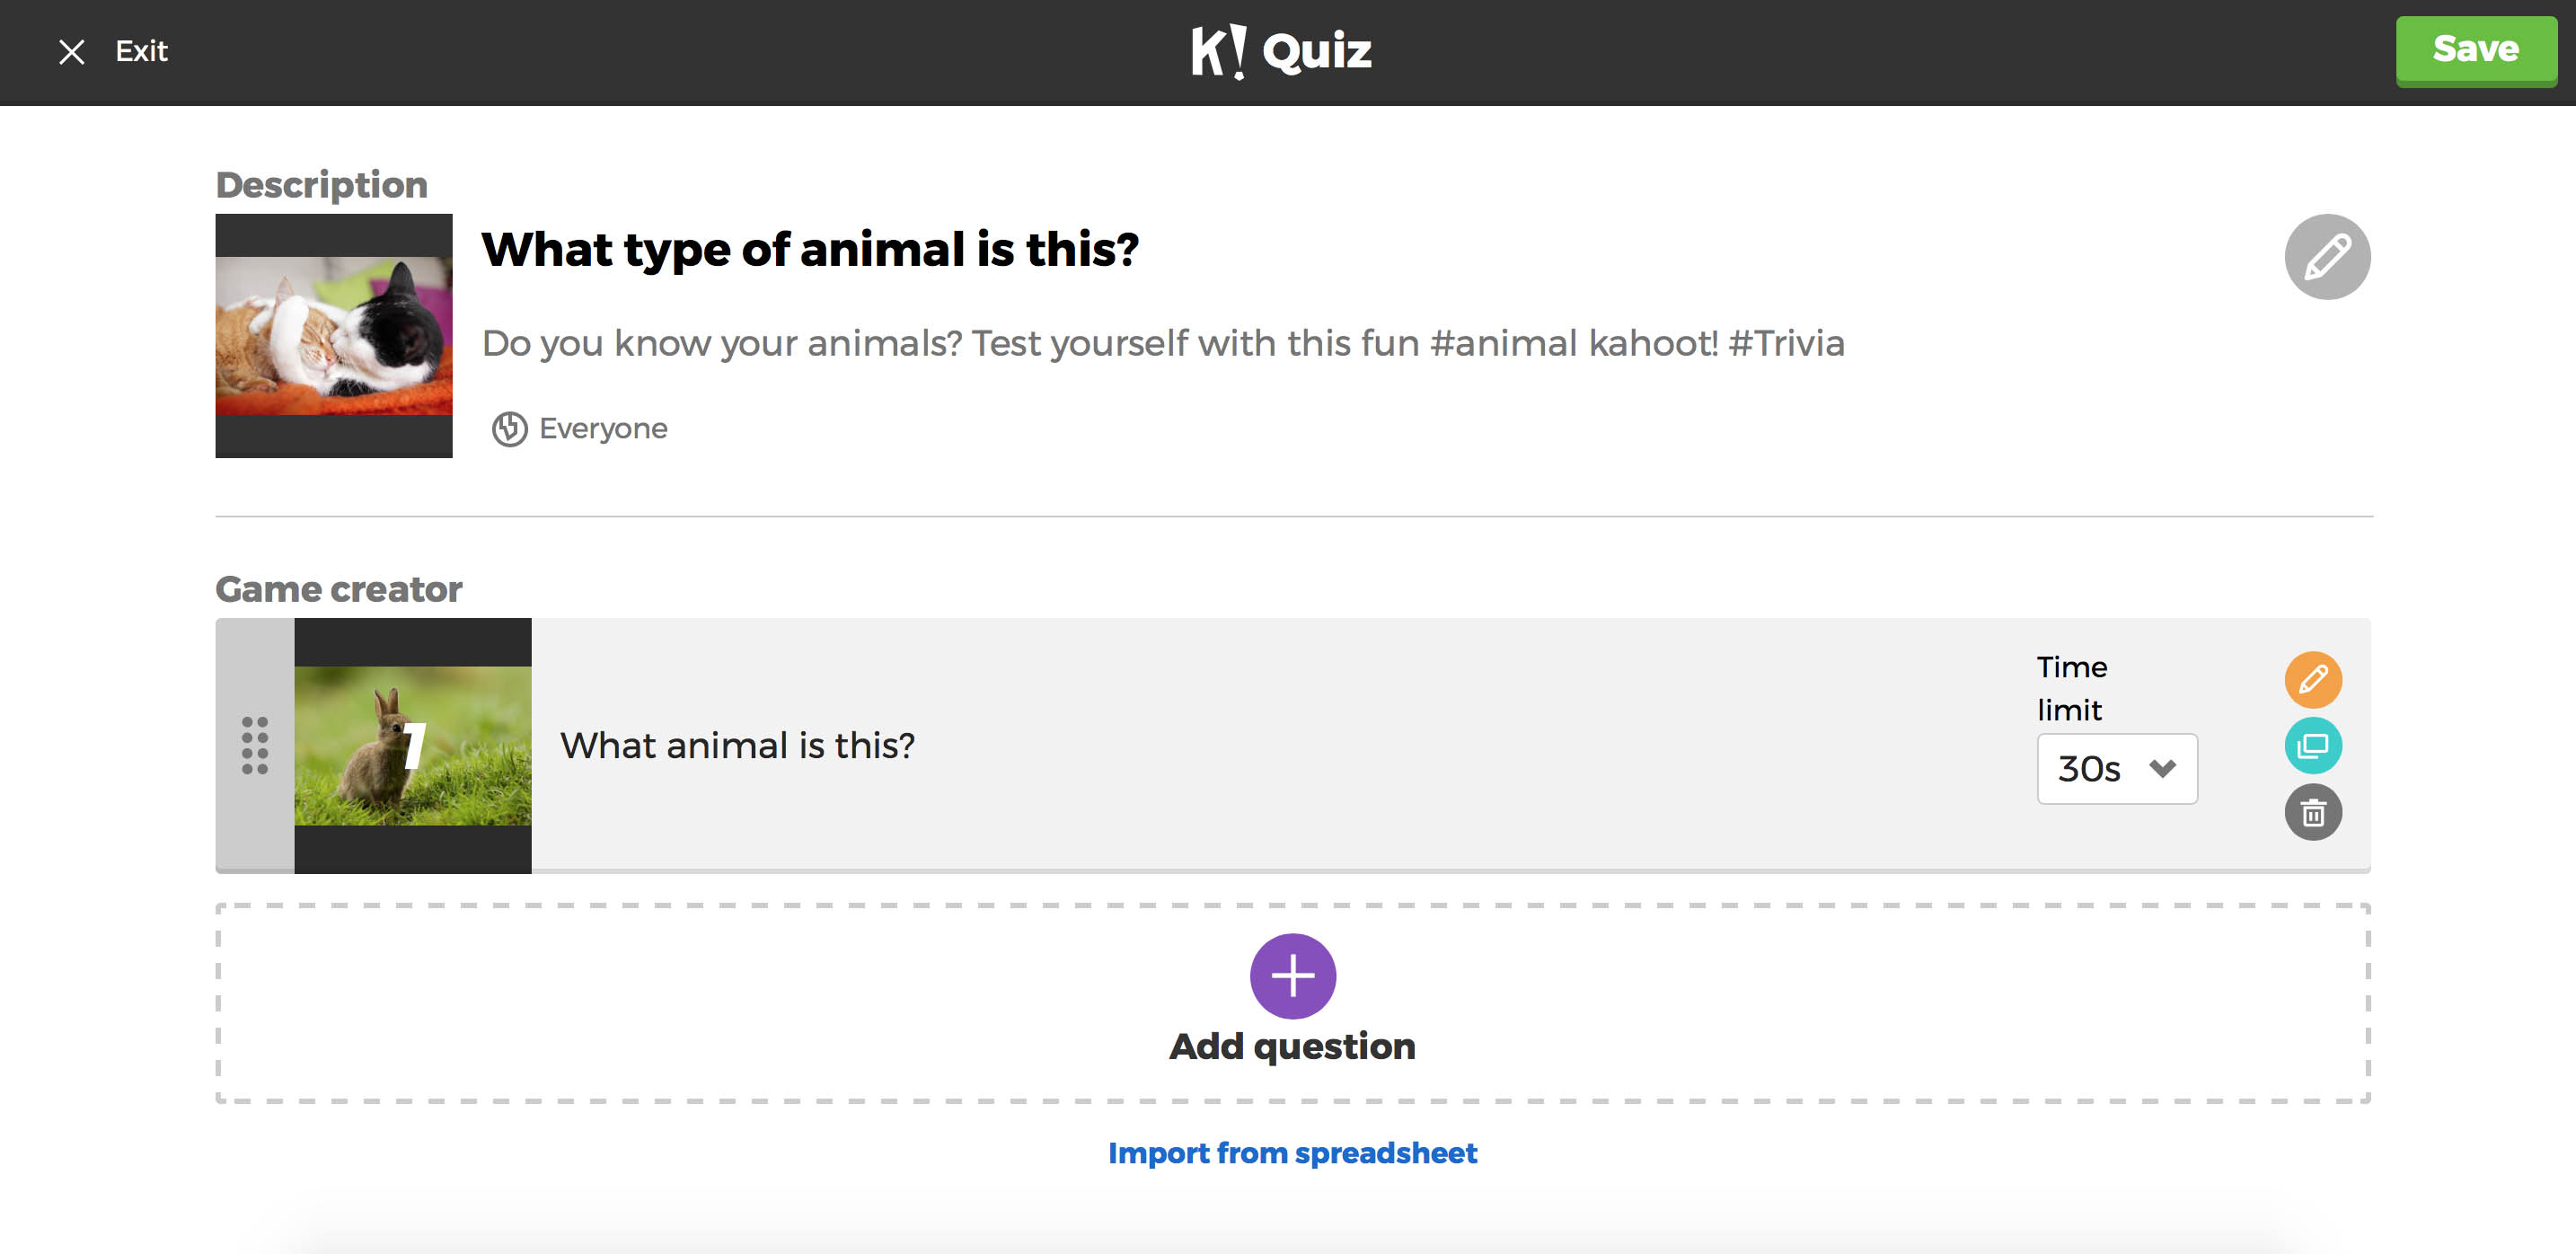Viewport: 2576px width, 1254px height.
Task: Click the description subtitle text area
Action: tap(1161, 342)
